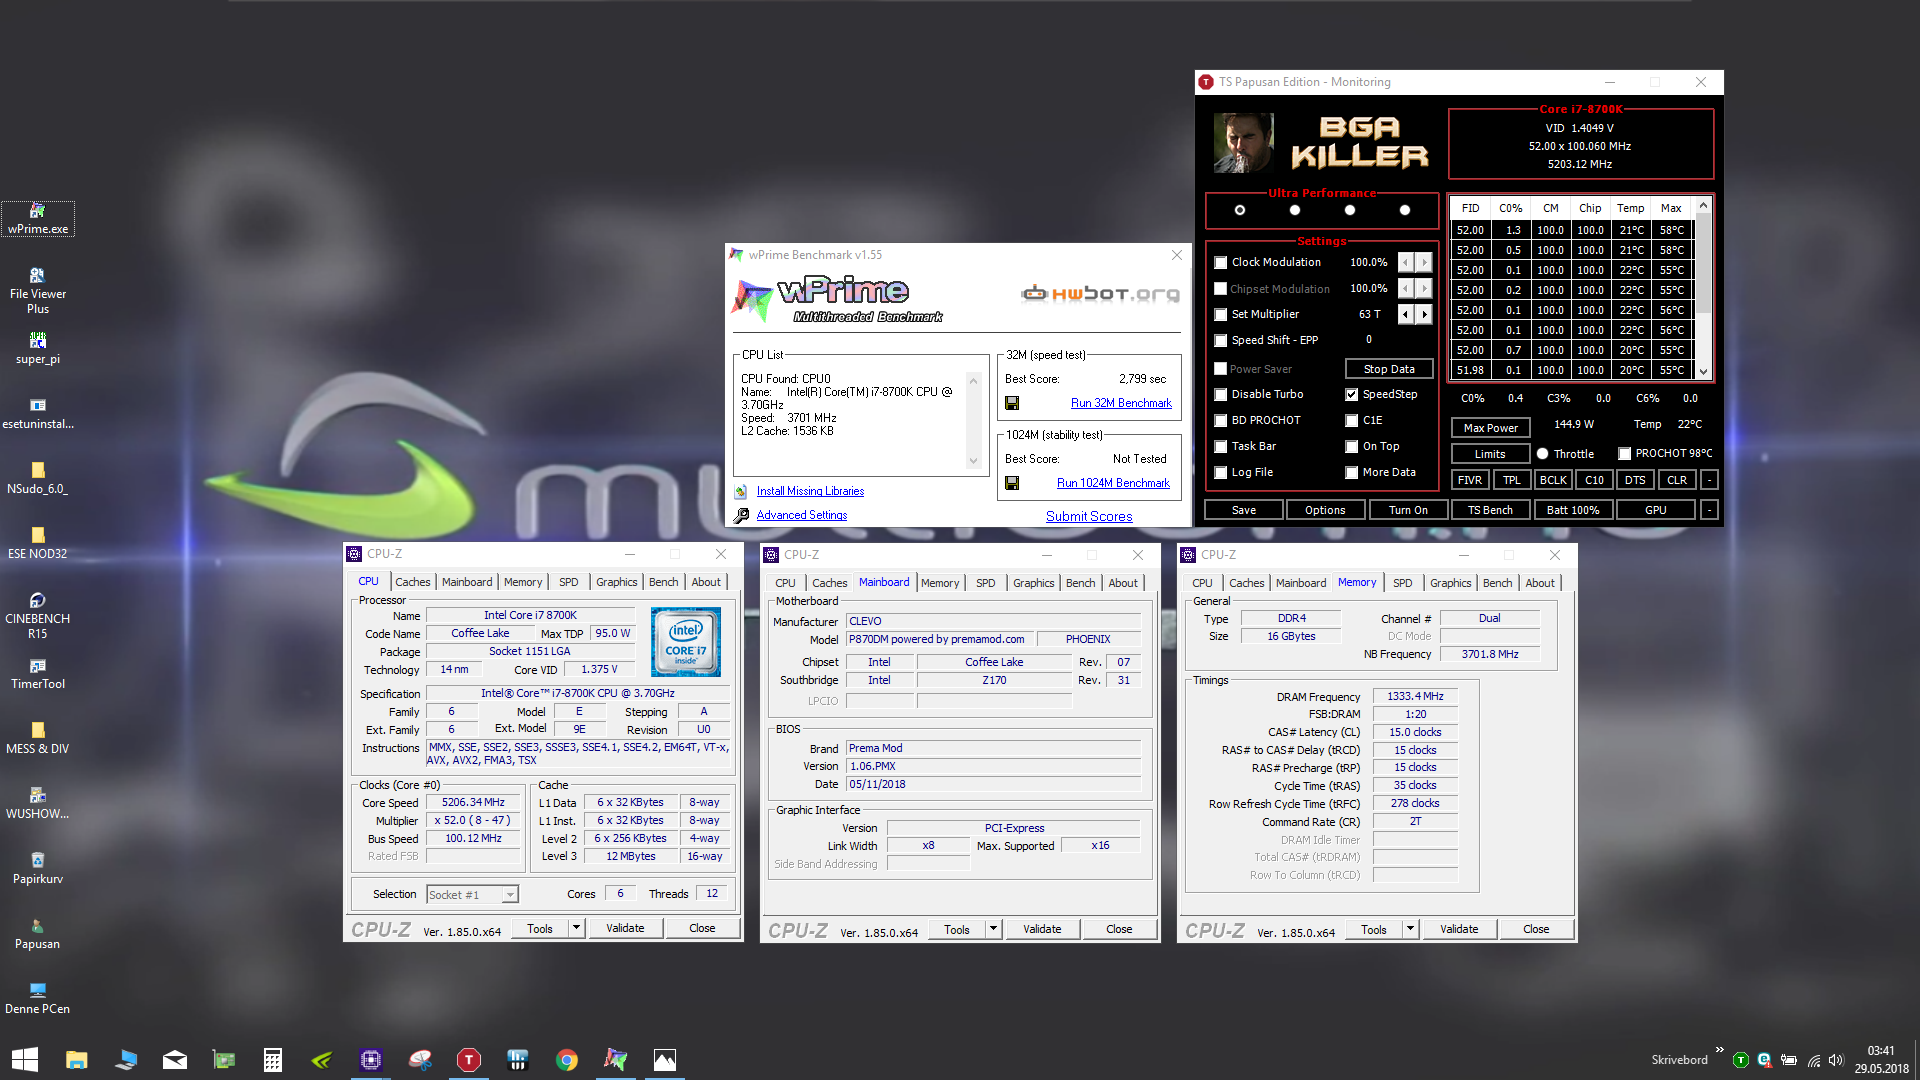1920x1080 pixels.
Task: Enable Set Multiplier checkbox
Action: 1221,315
